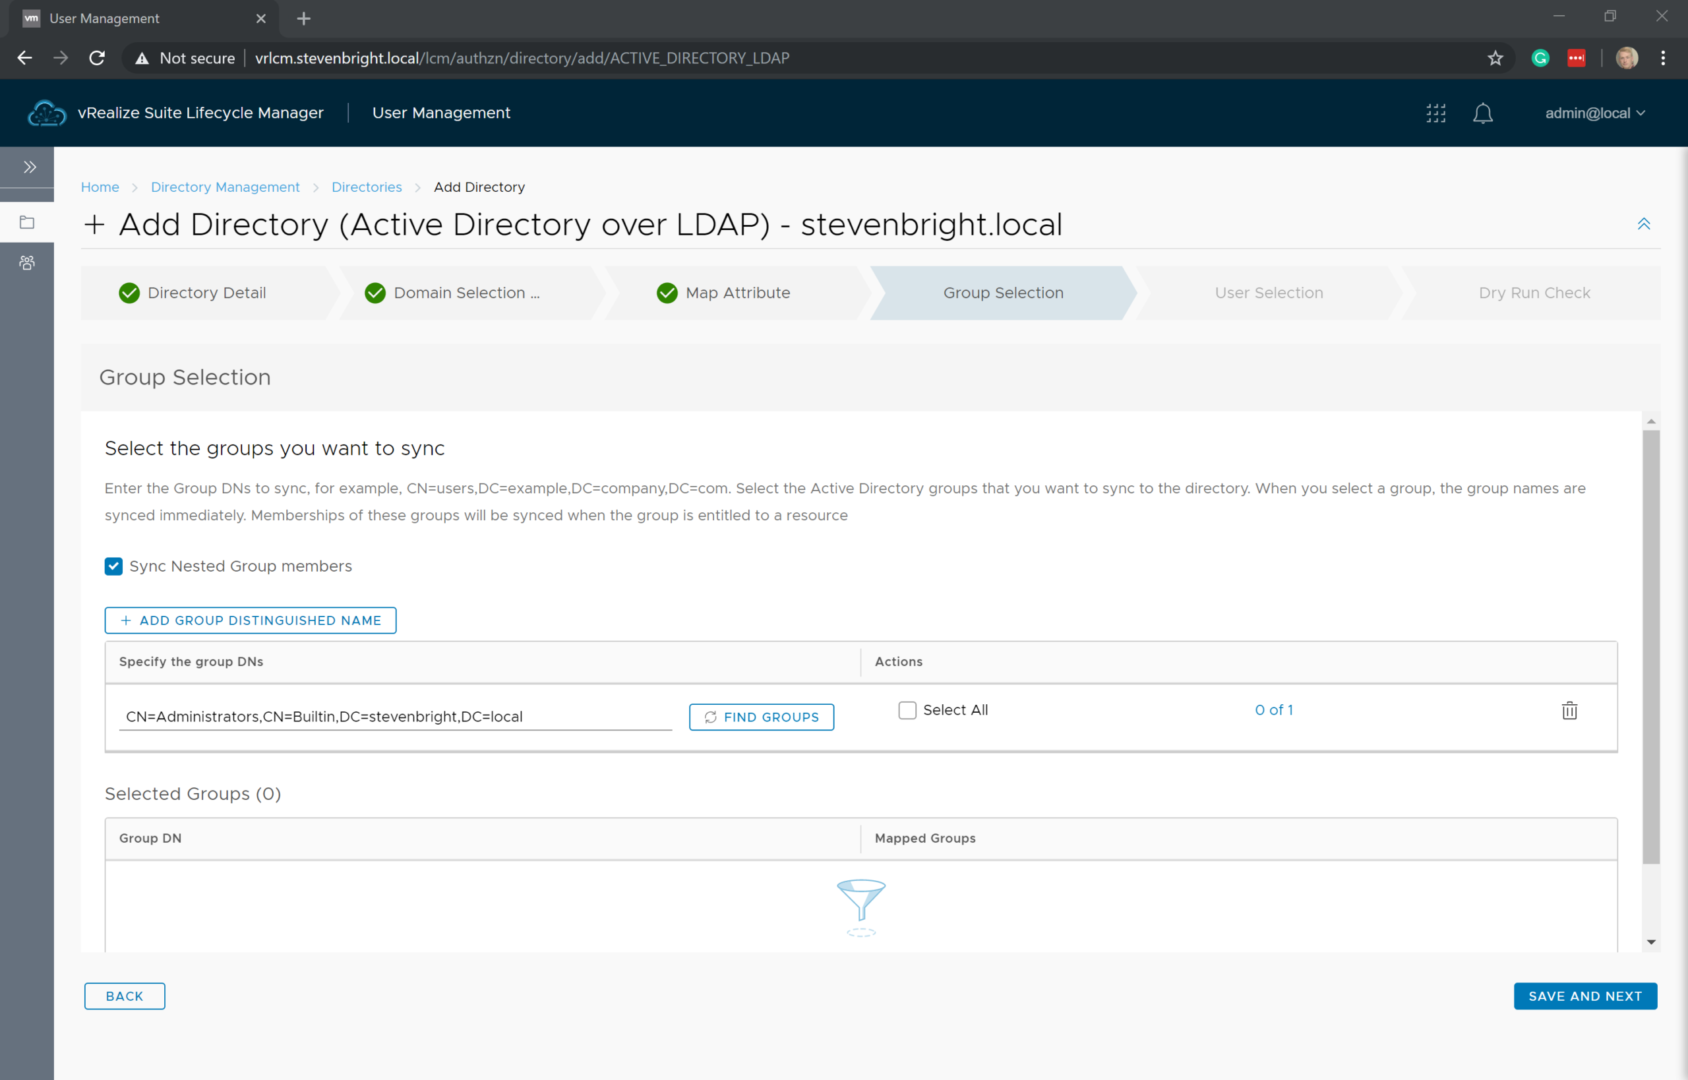
Task: Bookmark this page with the star icon
Action: click(1495, 58)
